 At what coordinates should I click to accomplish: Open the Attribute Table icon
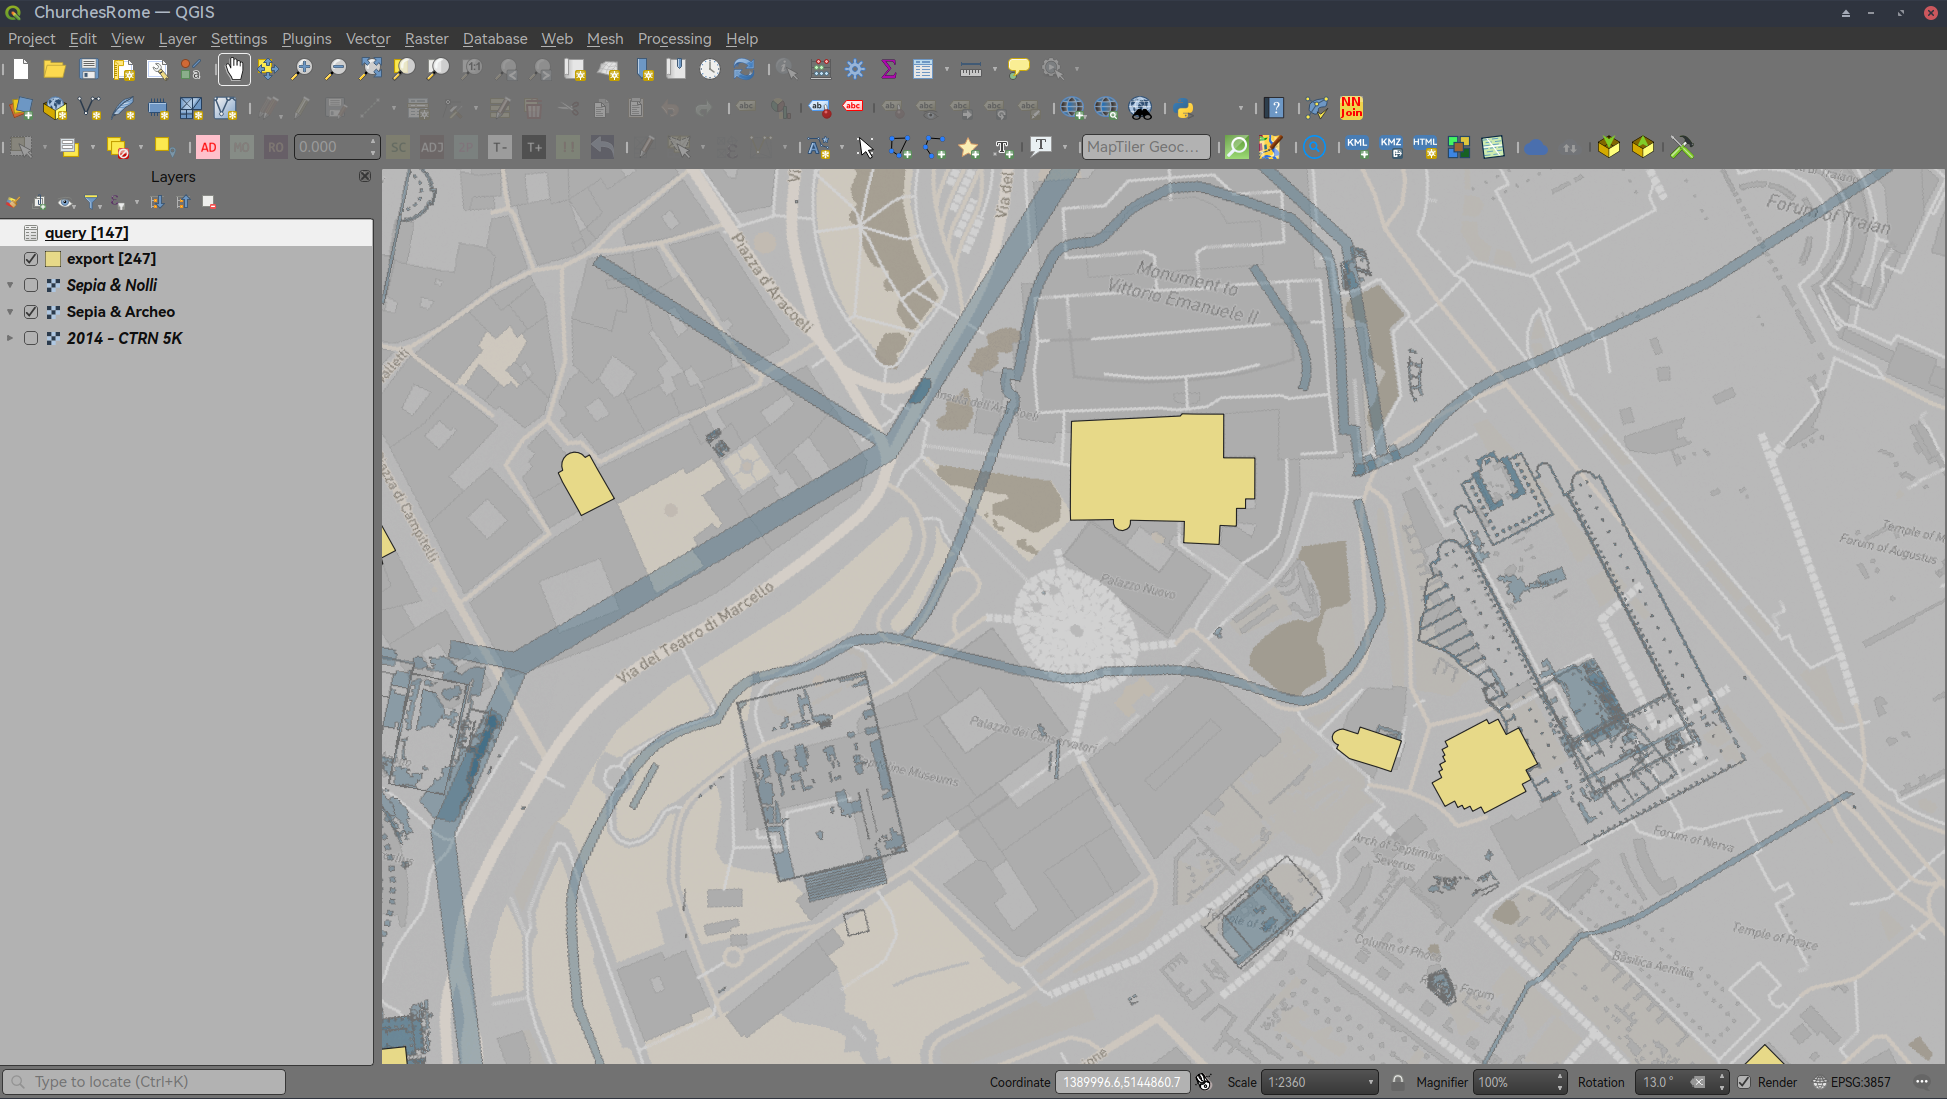(922, 69)
